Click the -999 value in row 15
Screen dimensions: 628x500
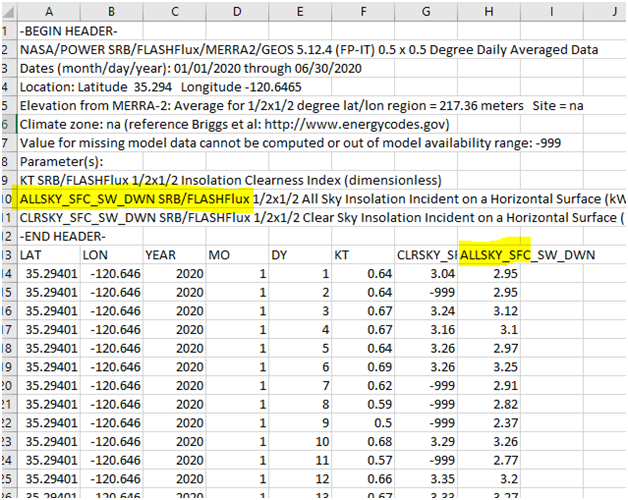(x=426, y=292)
